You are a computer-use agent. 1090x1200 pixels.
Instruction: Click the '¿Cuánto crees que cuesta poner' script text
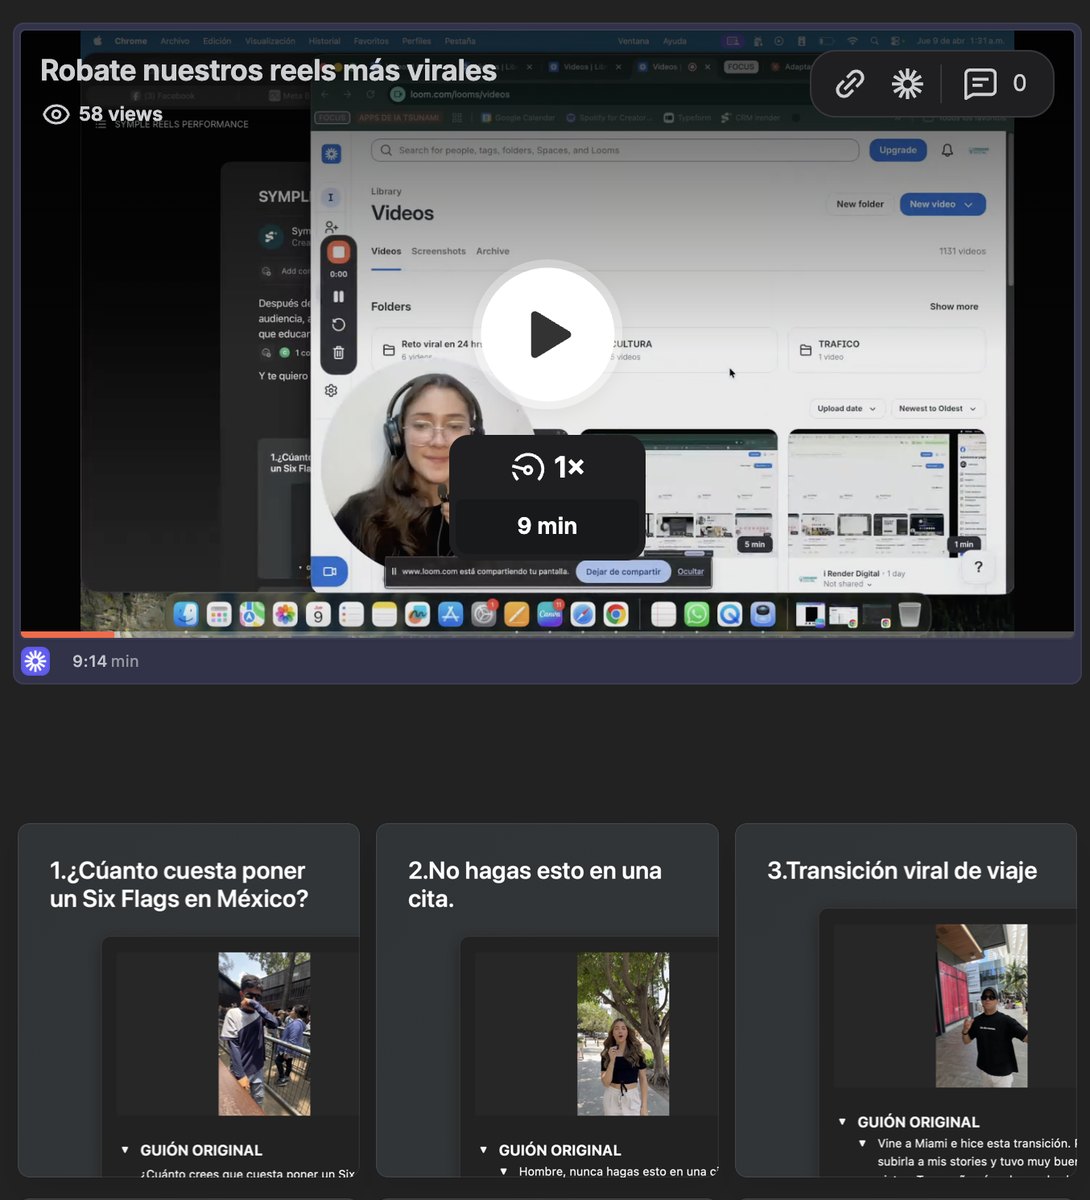(248, 1173)
